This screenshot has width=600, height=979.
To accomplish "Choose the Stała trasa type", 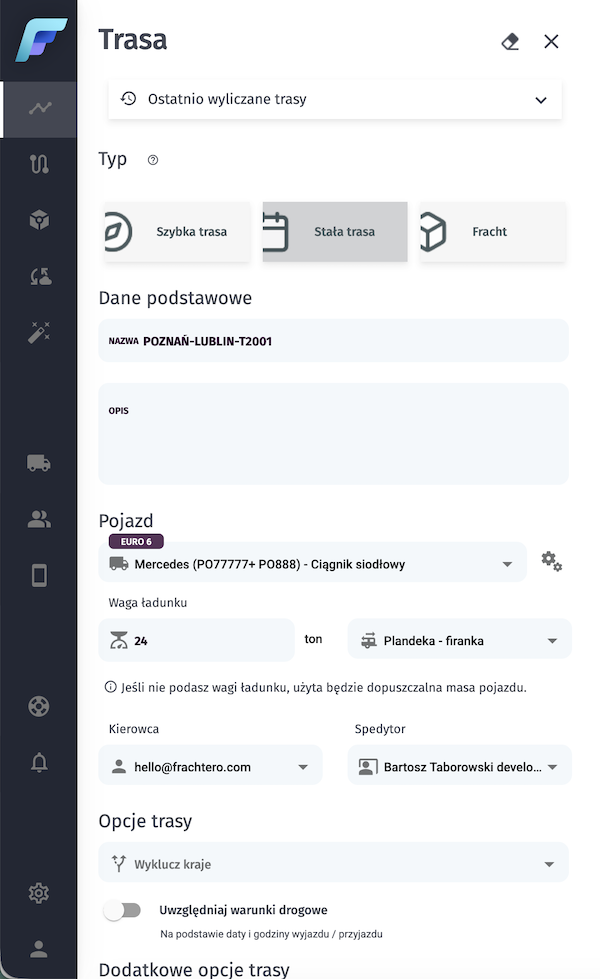I will (335, 232).
